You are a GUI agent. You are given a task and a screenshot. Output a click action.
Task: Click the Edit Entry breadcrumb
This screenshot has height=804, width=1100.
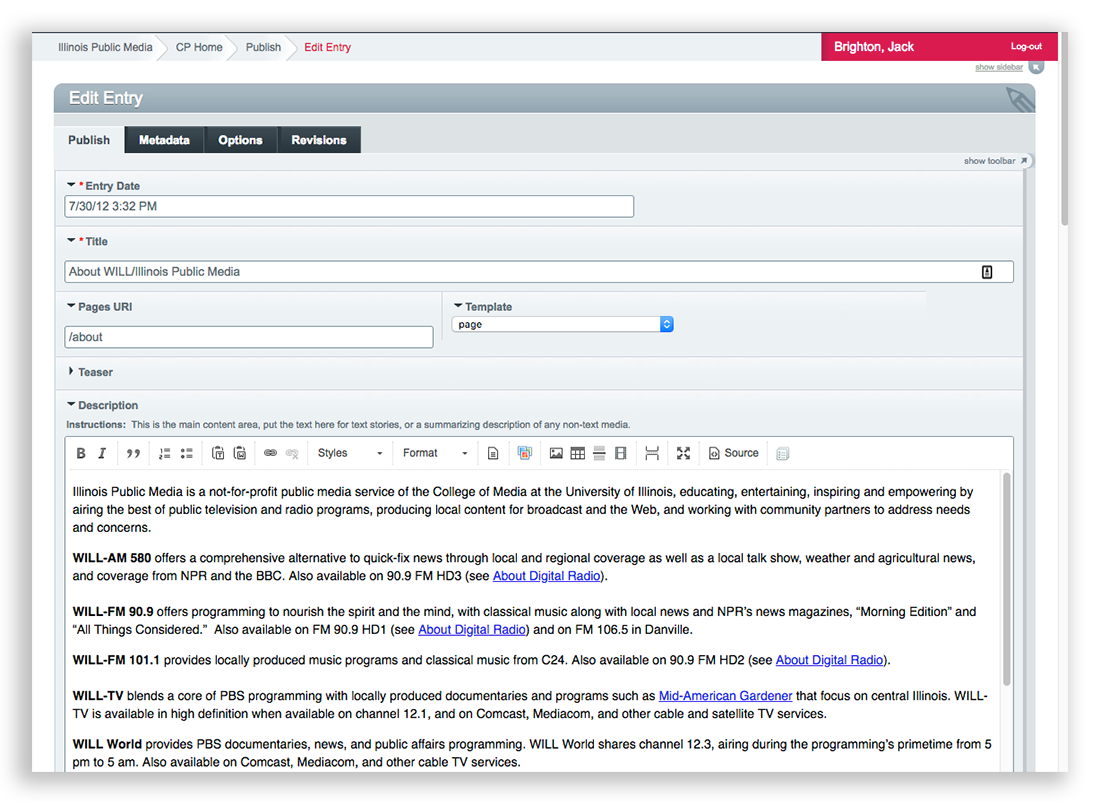tap(328, 47)
